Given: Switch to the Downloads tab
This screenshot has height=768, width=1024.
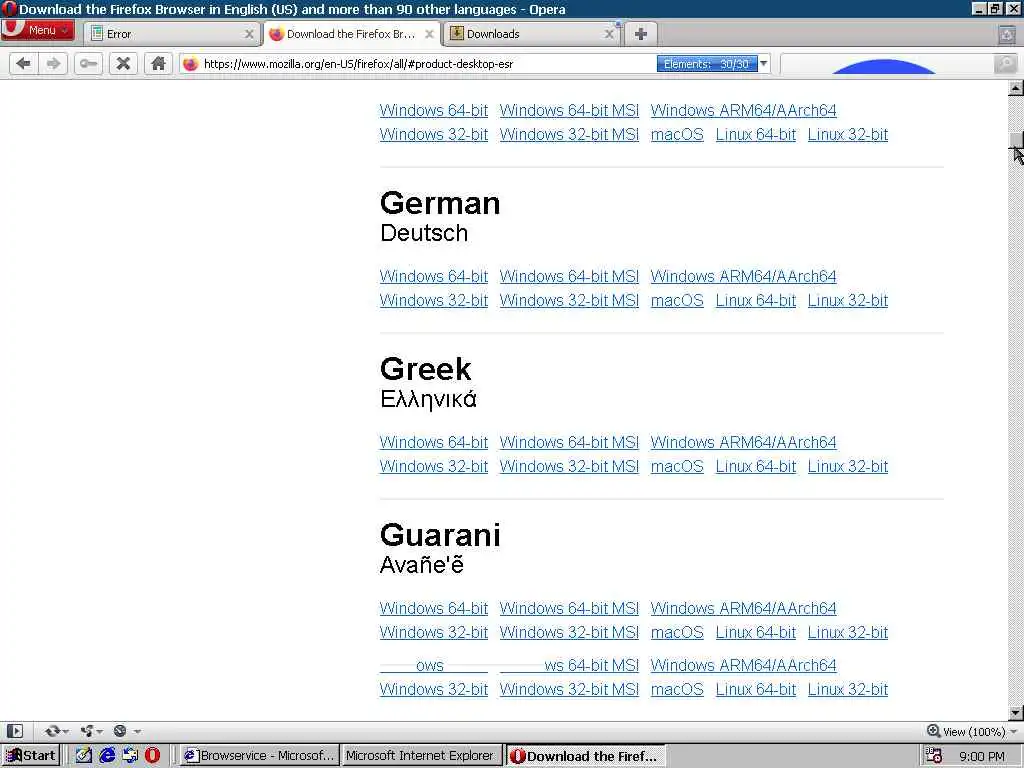Looking at the screenshot, I should pos(532,34).
